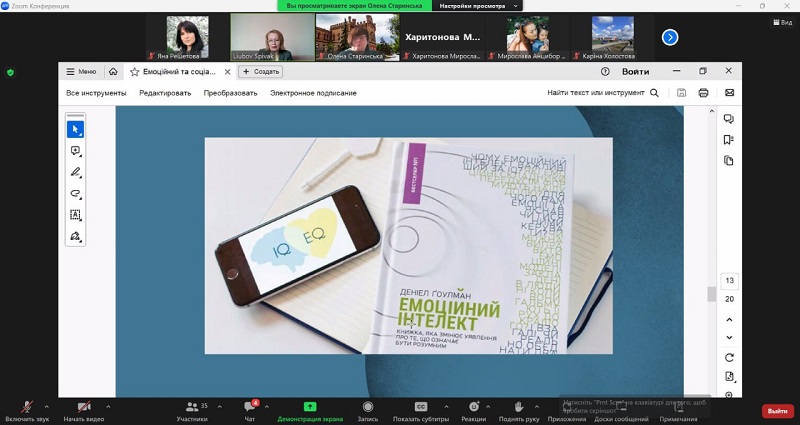Open the Меню hamburger menu
This screenshot has width=800, height=425.
82,72
